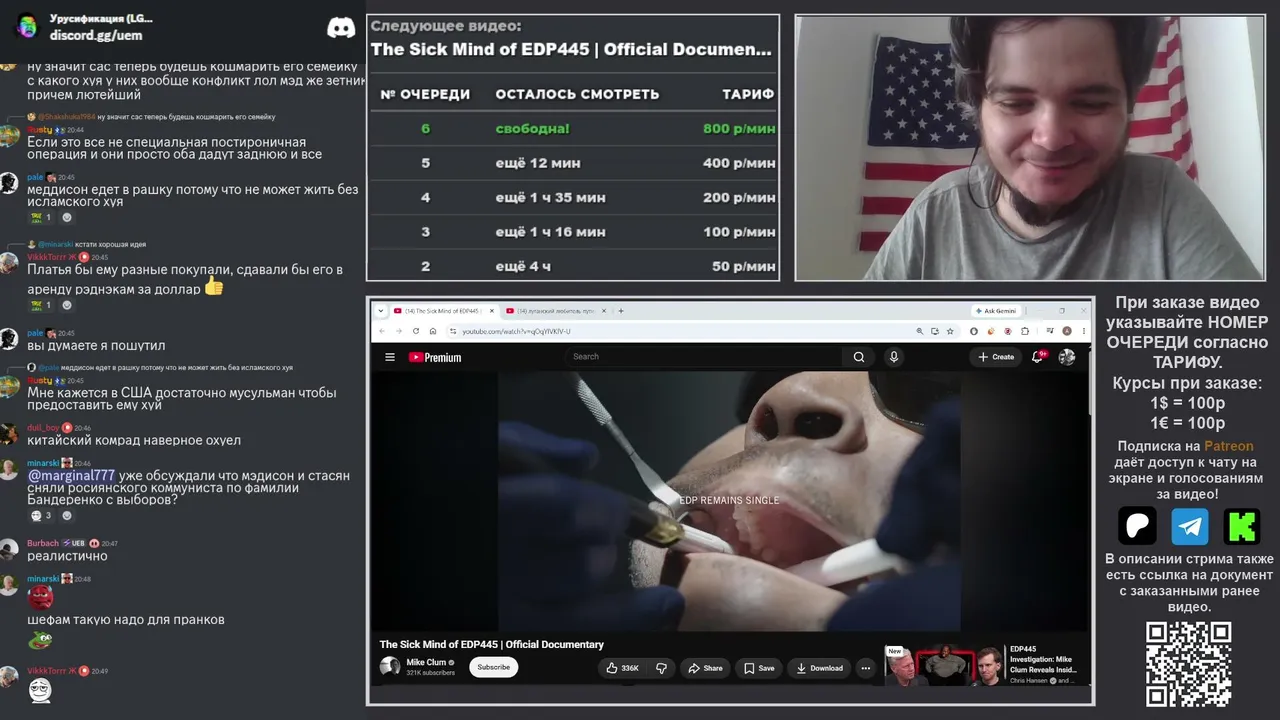This screenshot has height=720, width=1280.
Task: Open a new browser tab
Action: [x=620, y=311]
